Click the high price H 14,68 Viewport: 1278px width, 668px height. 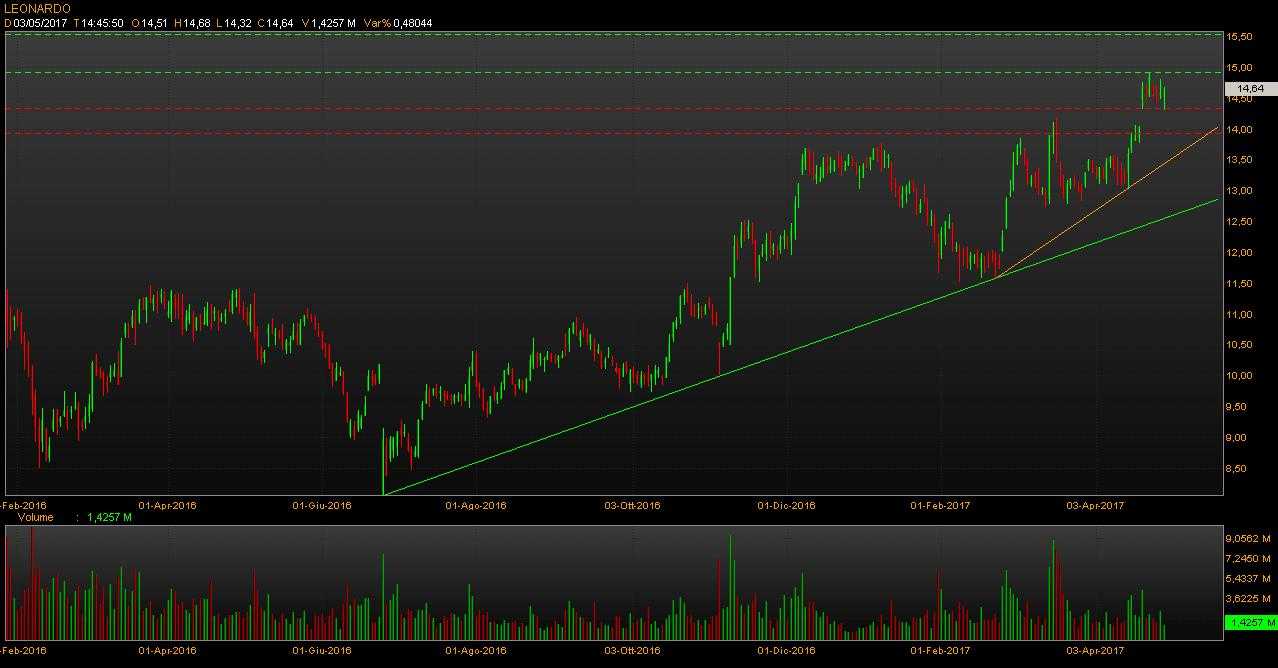point(191,23)
